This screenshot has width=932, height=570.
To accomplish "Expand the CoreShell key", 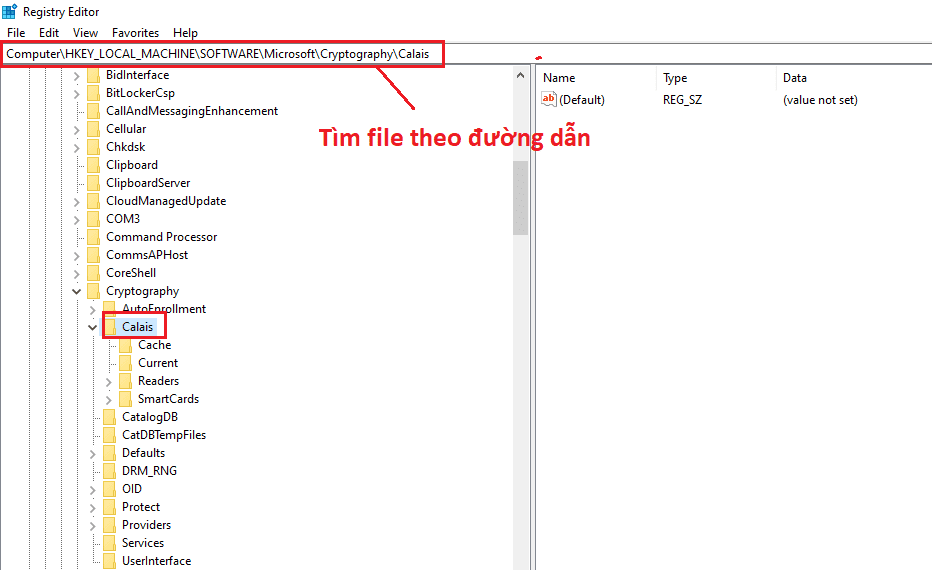I will click(76, 274).
